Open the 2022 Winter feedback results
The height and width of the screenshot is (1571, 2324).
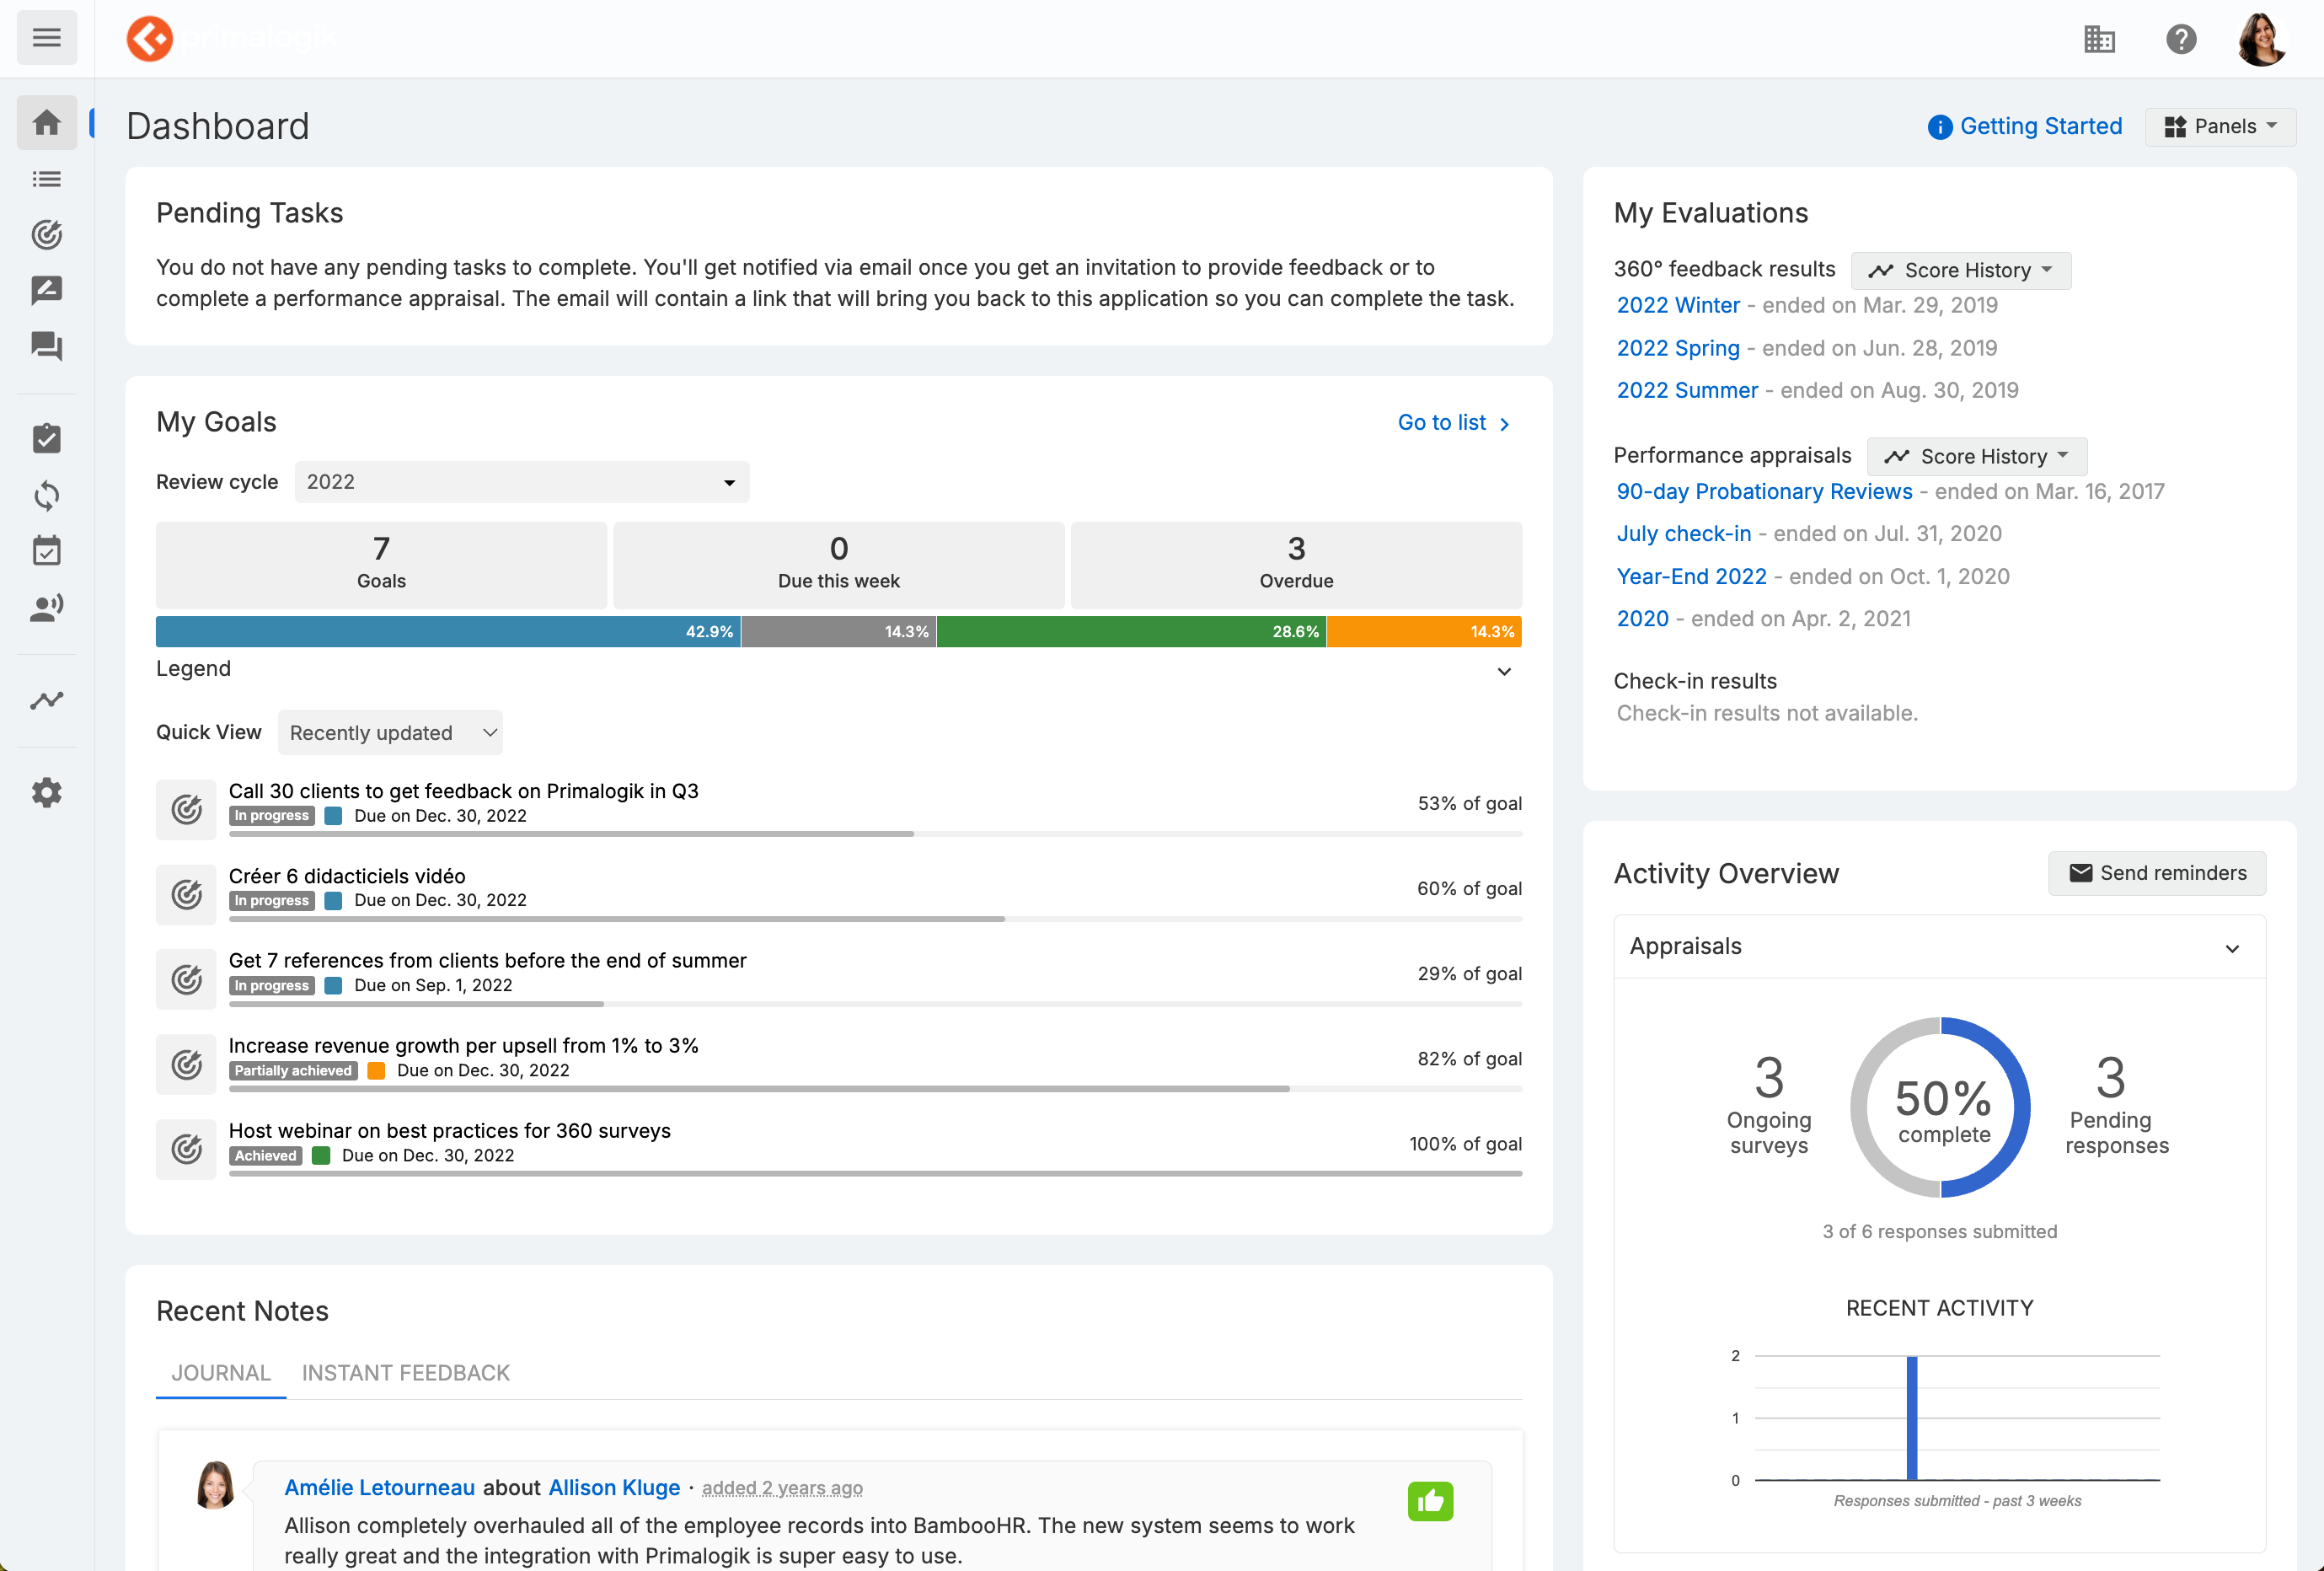coord(1678,305)
